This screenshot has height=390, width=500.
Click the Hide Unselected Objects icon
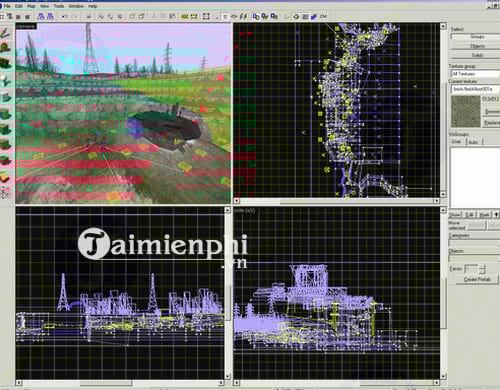click(x=142, y=16)
